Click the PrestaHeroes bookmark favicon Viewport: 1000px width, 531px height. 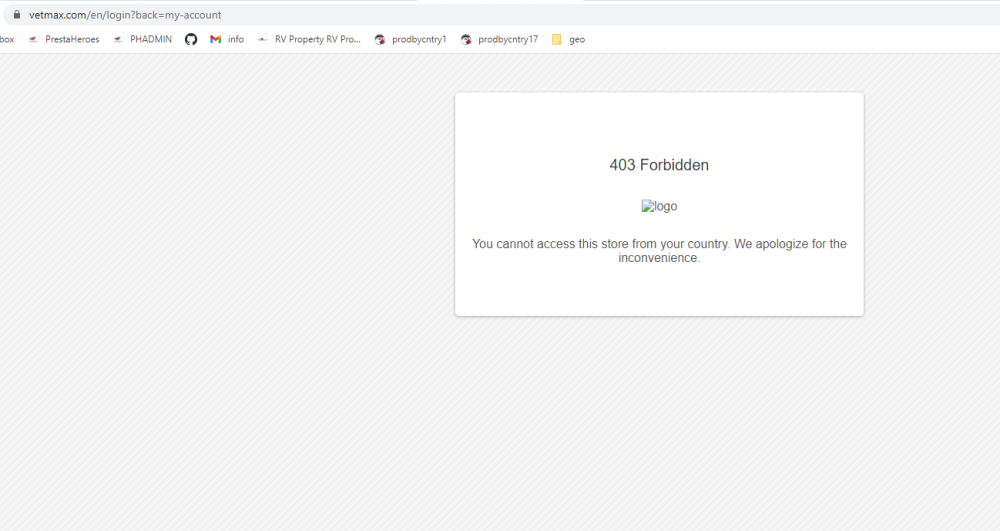pyautogui.click(x=33, y=40)
